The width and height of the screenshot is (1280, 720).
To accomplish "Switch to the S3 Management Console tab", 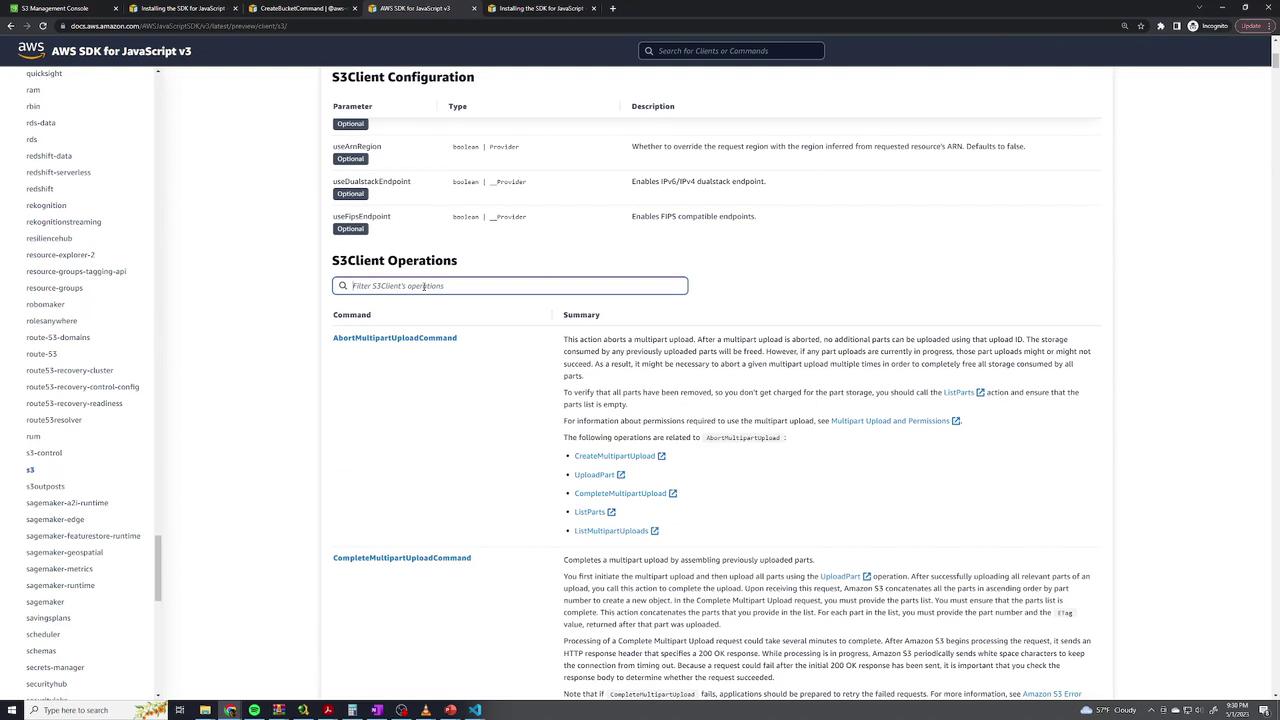I will tap(62, 8).
